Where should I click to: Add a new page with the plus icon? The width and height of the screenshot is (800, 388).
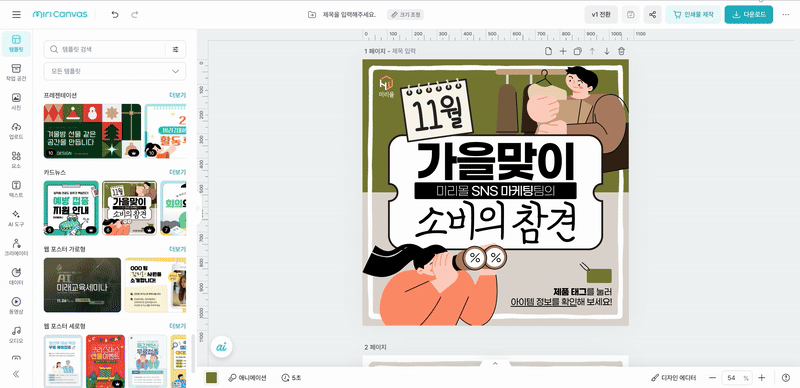pyautogui.click(x=563, y=51)
